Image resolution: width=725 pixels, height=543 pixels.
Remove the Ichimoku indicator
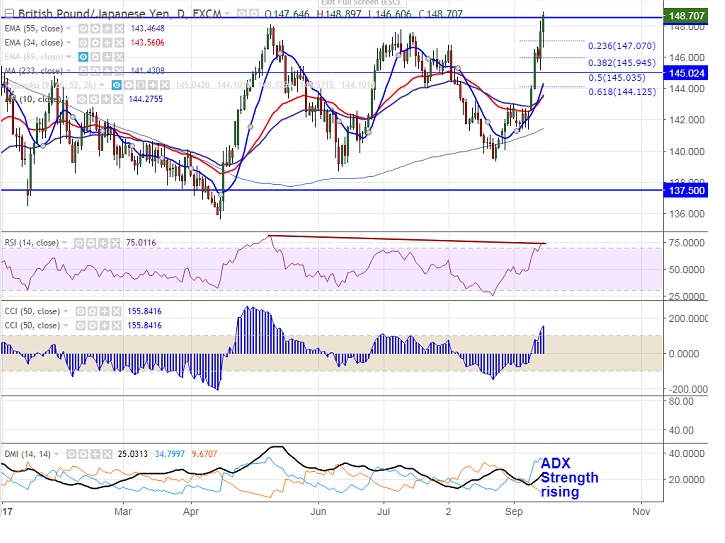pyautogui.click(x=165, y=85)
